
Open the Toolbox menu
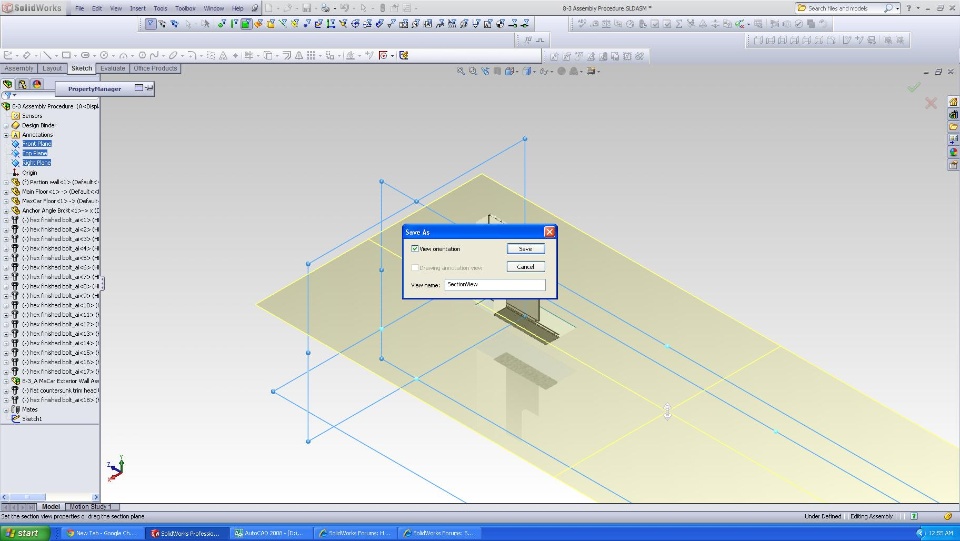186,9
